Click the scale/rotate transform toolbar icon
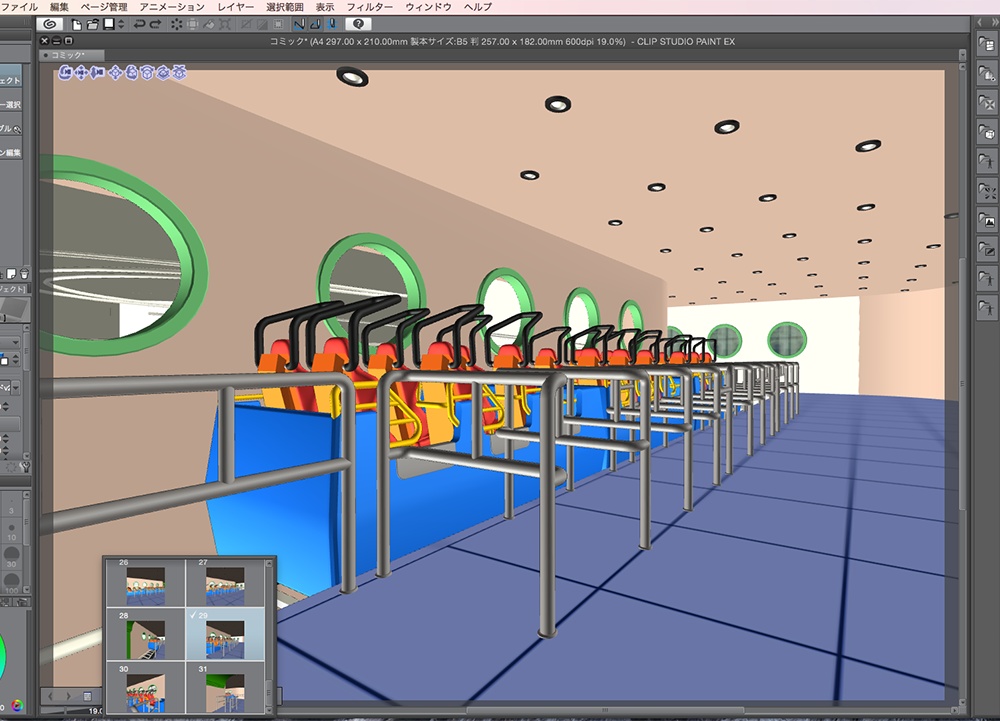This screenshot has height=721, width=1000. pos(225,24)
